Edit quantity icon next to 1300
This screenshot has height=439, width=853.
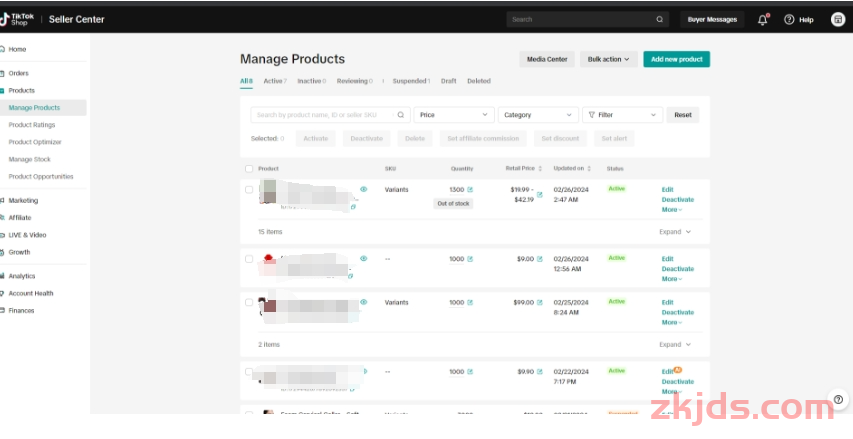pyautogui.click(x=470, y=189)
